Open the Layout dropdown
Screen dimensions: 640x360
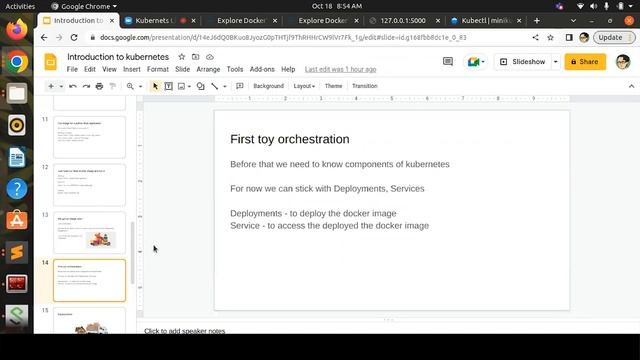pyautogui.click(x=304, y=86)
